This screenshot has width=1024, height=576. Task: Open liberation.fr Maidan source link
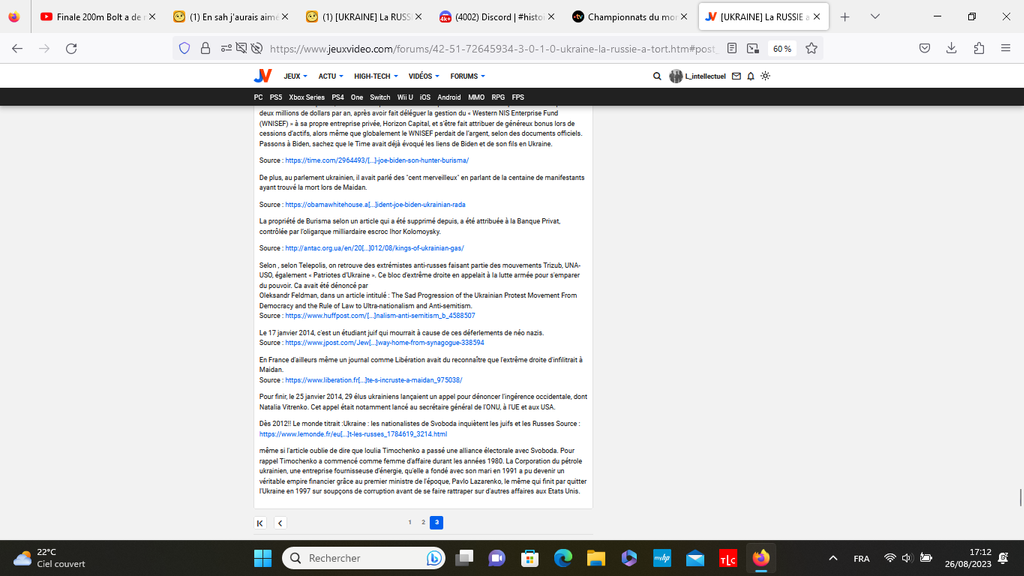374,380
